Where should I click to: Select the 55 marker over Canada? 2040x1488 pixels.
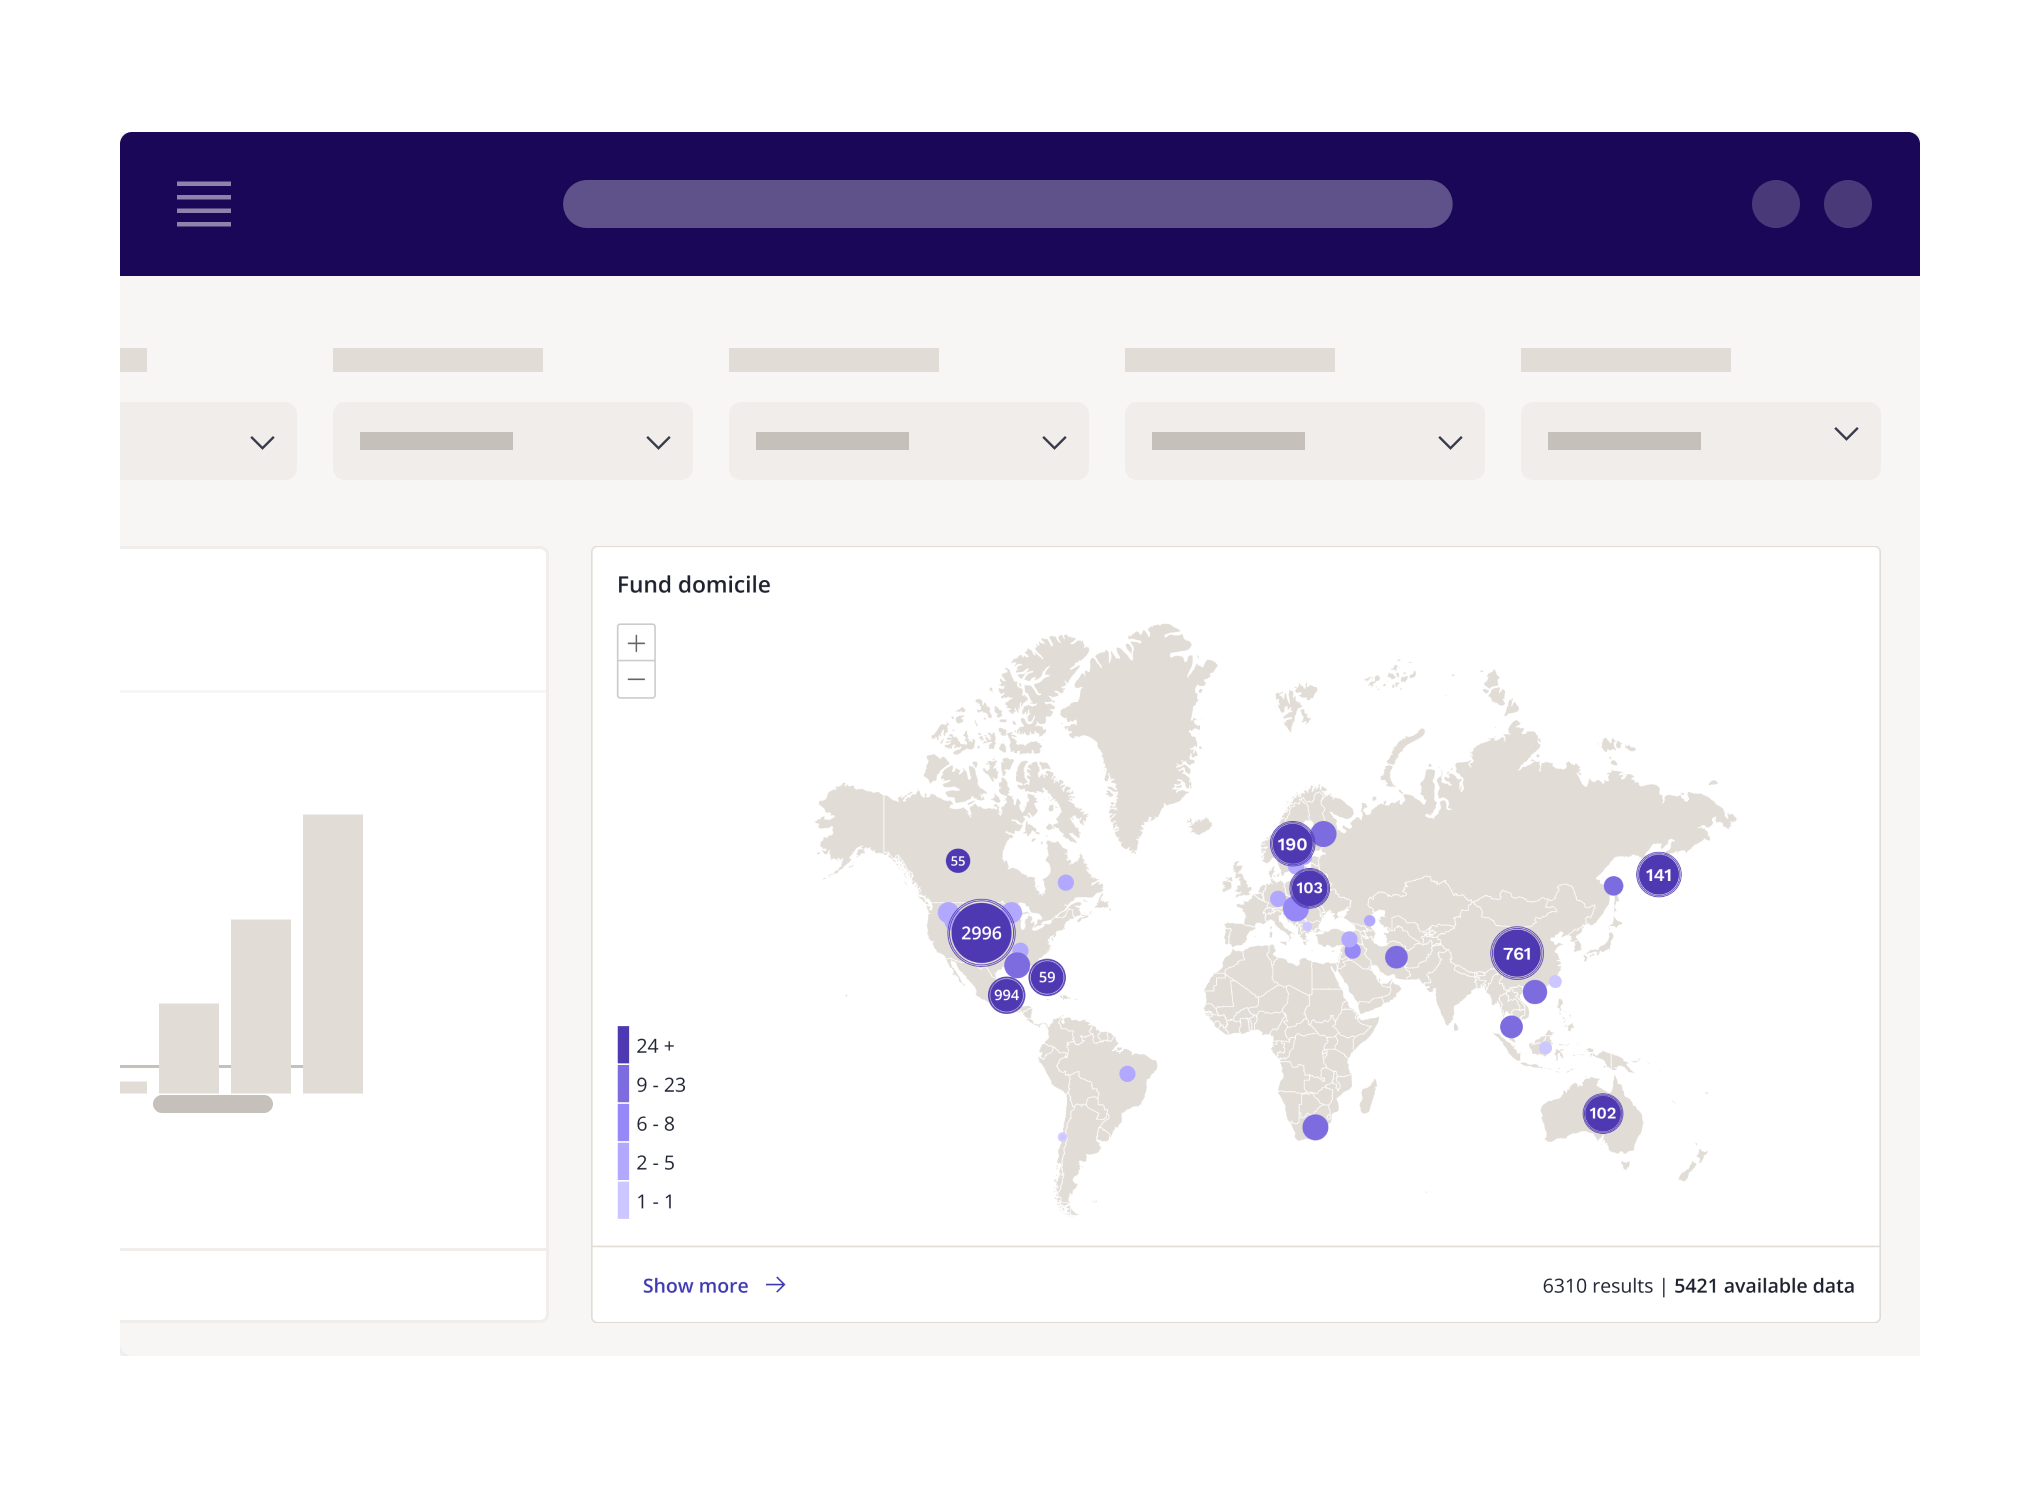tap(958, 860)
